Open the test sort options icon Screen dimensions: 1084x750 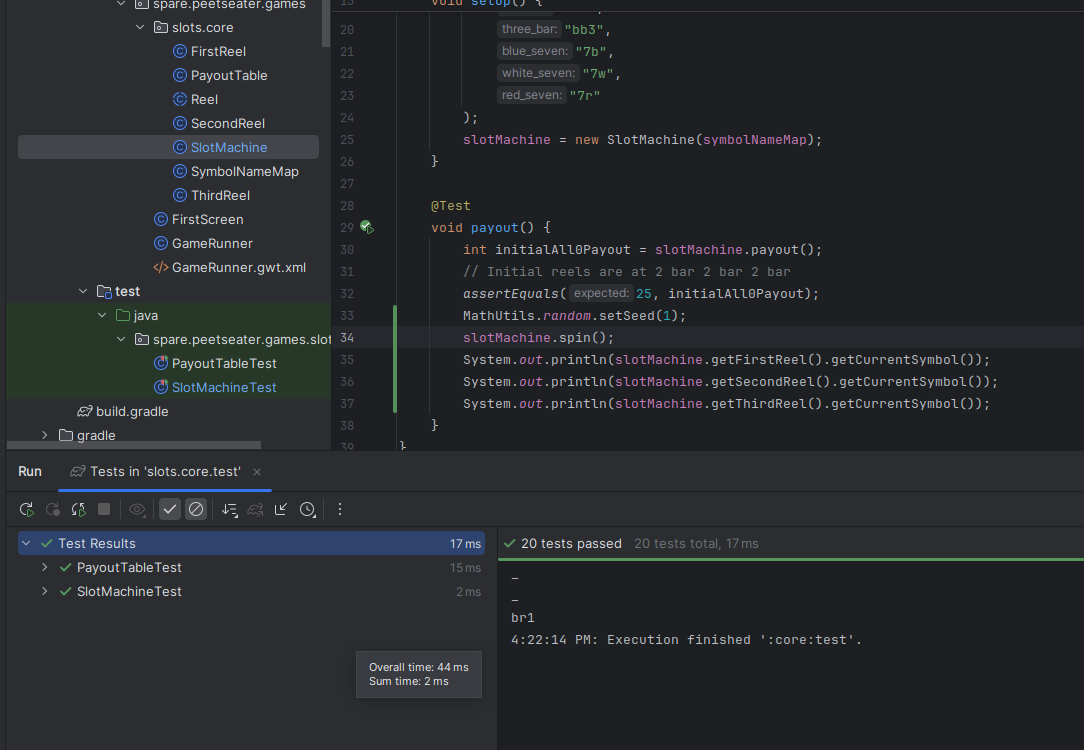pyautogui.click(x=229, y=510)
